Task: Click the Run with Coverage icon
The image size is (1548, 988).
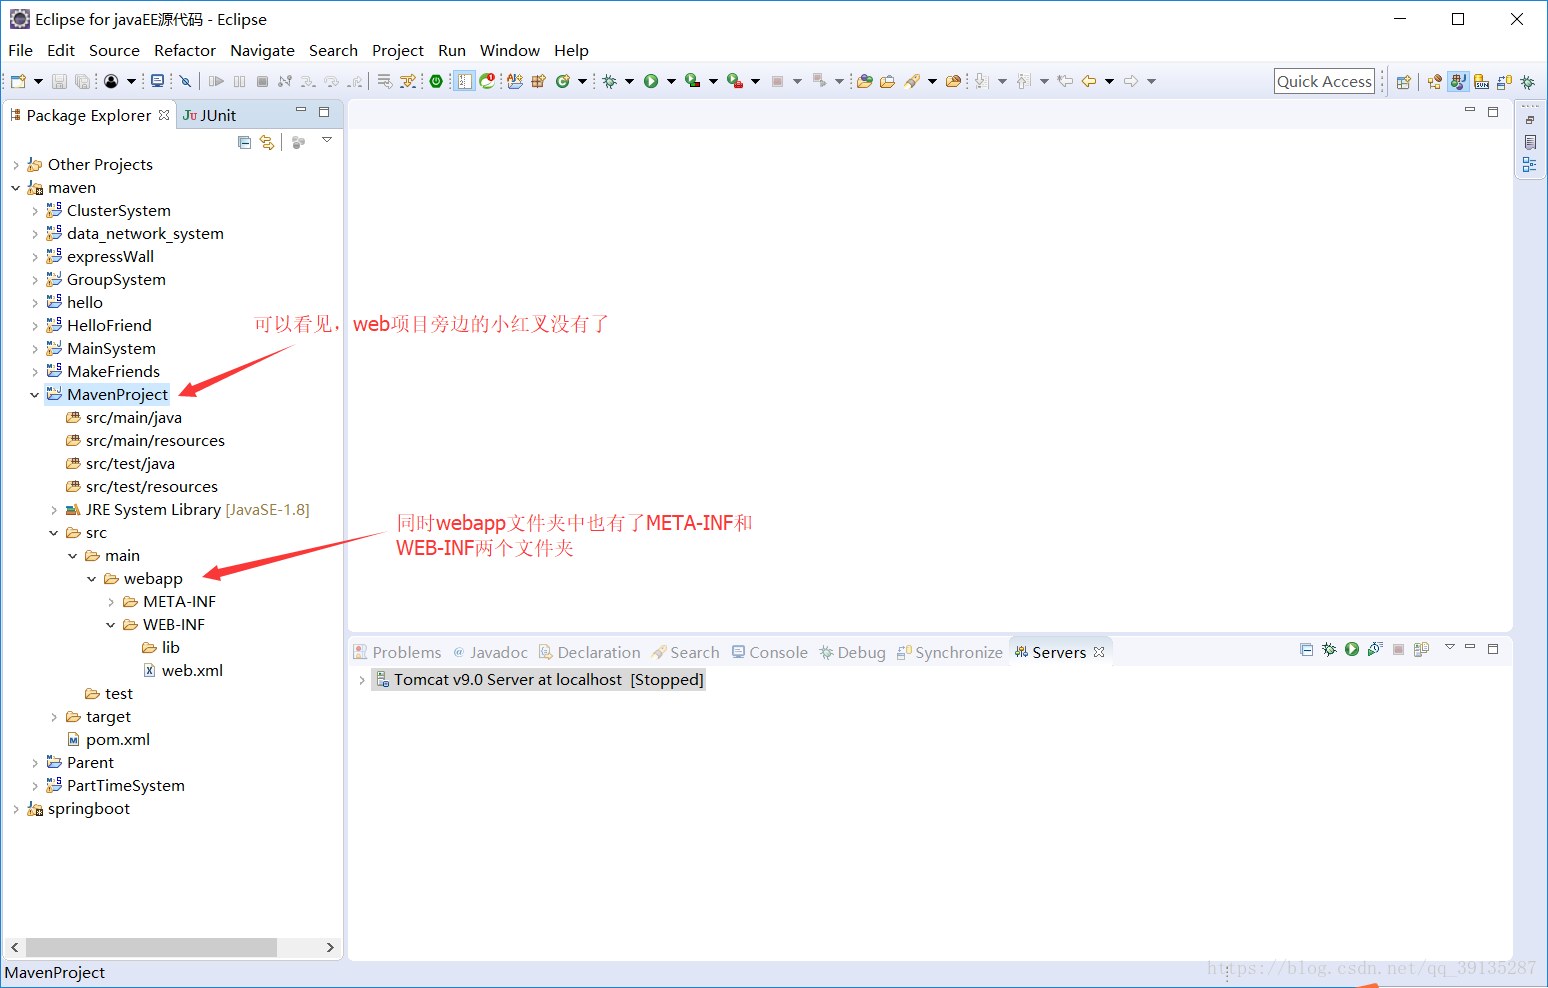Action: tap(692, 81)
